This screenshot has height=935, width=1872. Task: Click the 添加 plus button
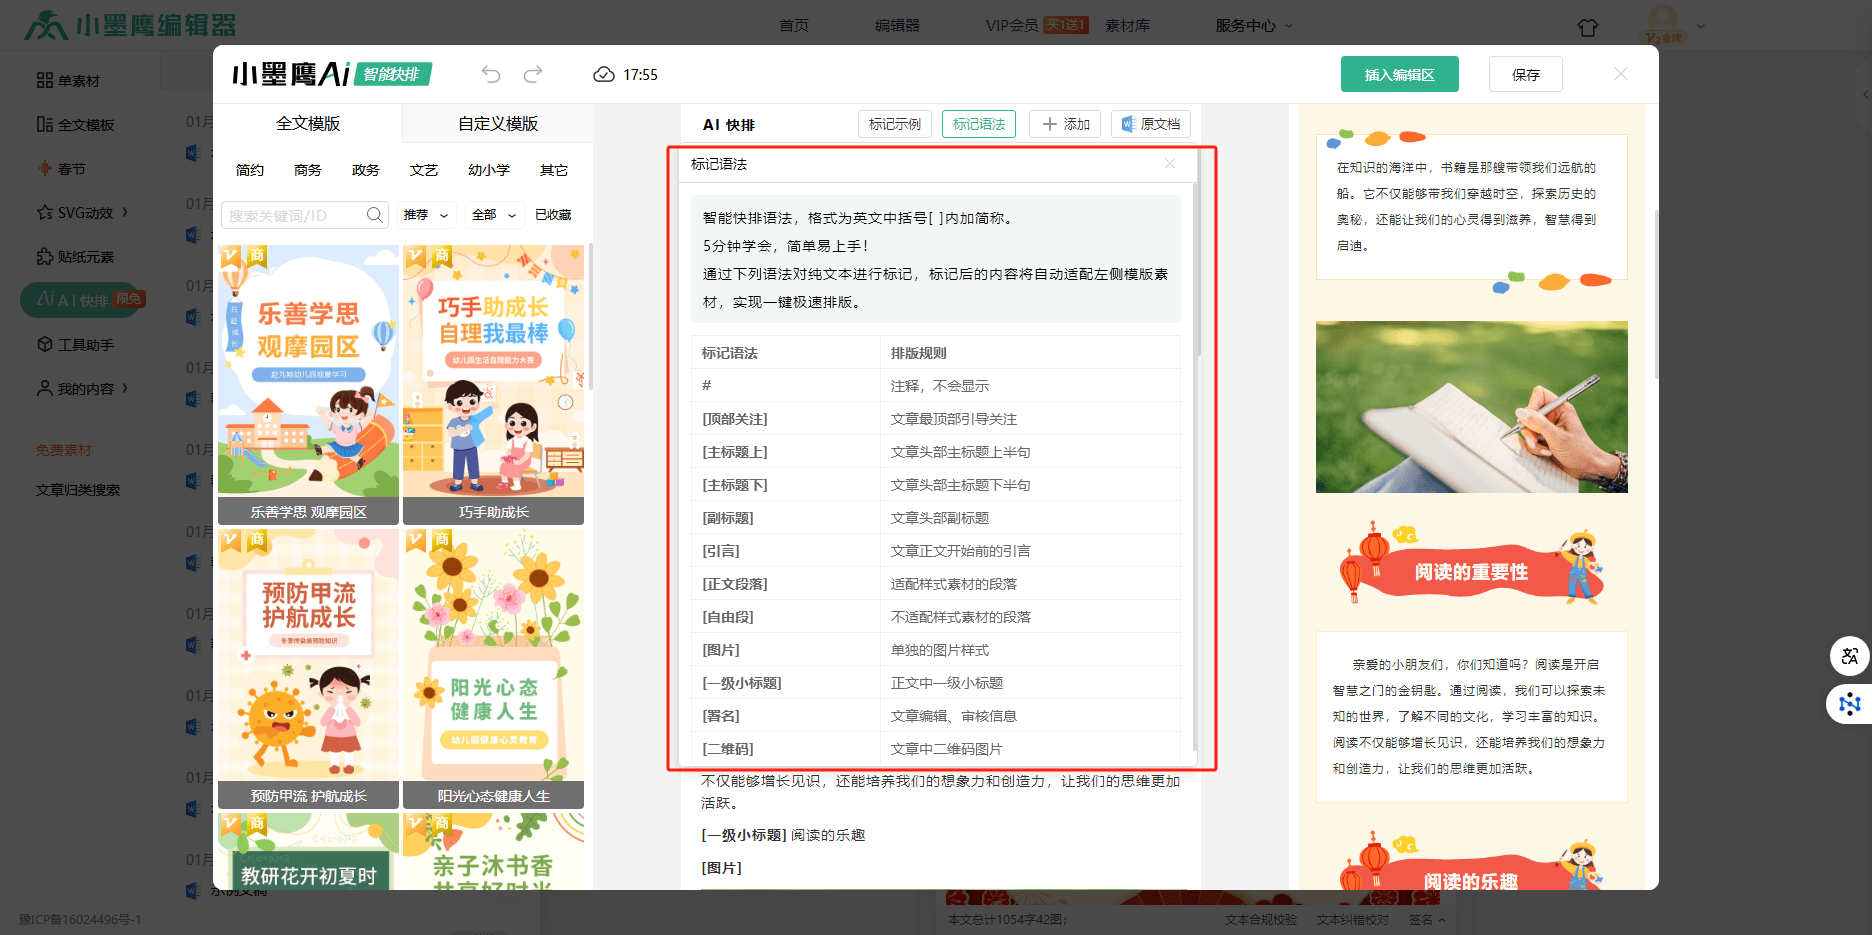pyautogui.click(x=1065, y=124)
